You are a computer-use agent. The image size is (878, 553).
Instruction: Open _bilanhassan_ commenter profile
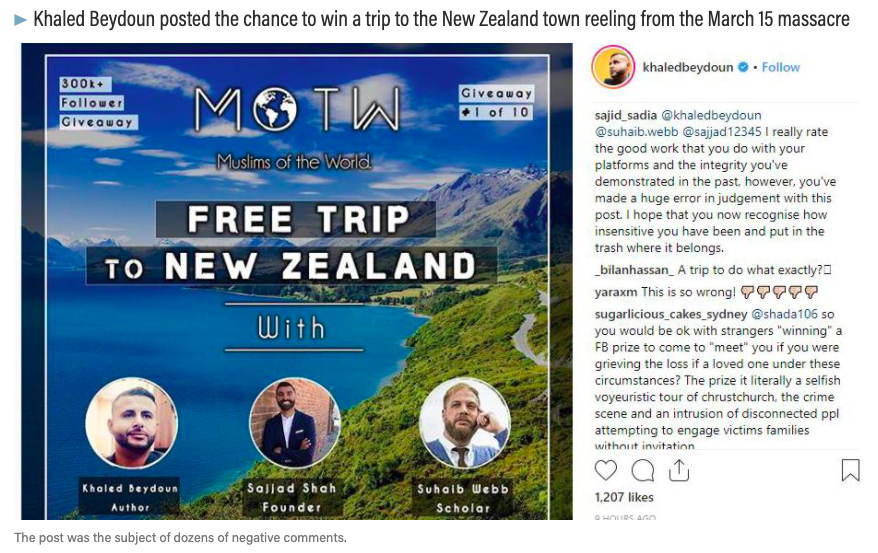pos(635,270)
